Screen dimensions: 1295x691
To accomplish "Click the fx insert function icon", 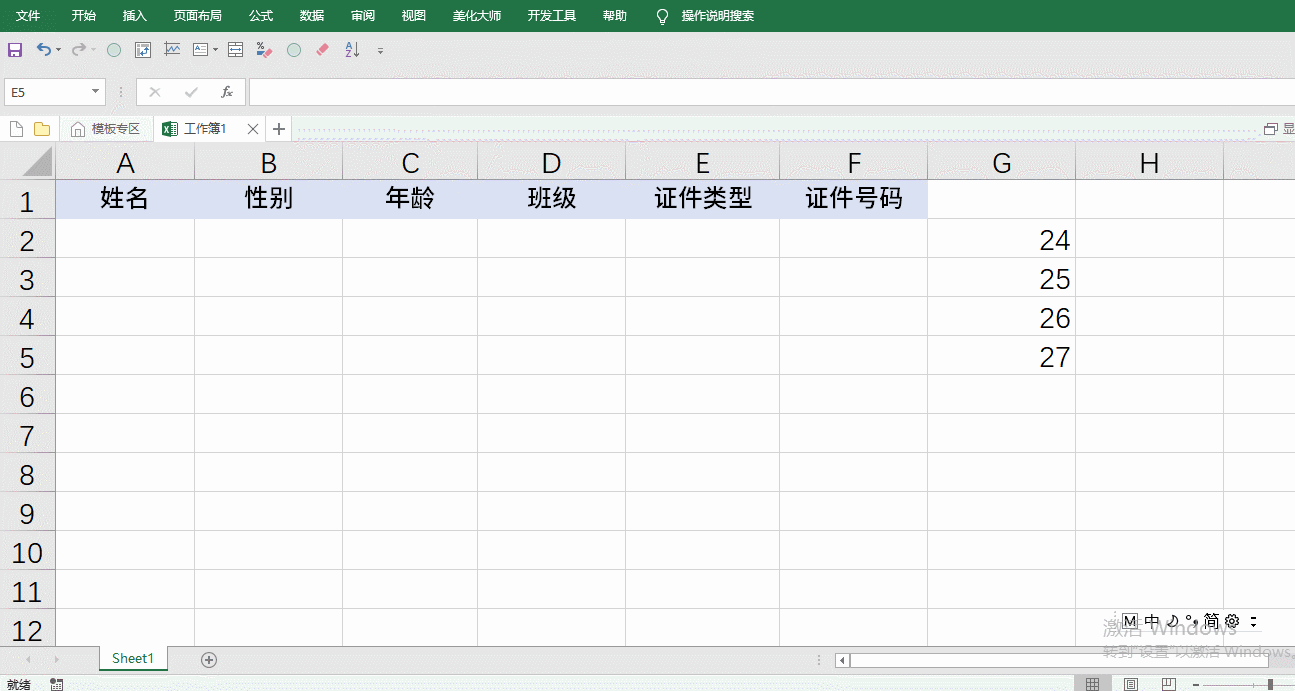I will (x=227, y=92).
